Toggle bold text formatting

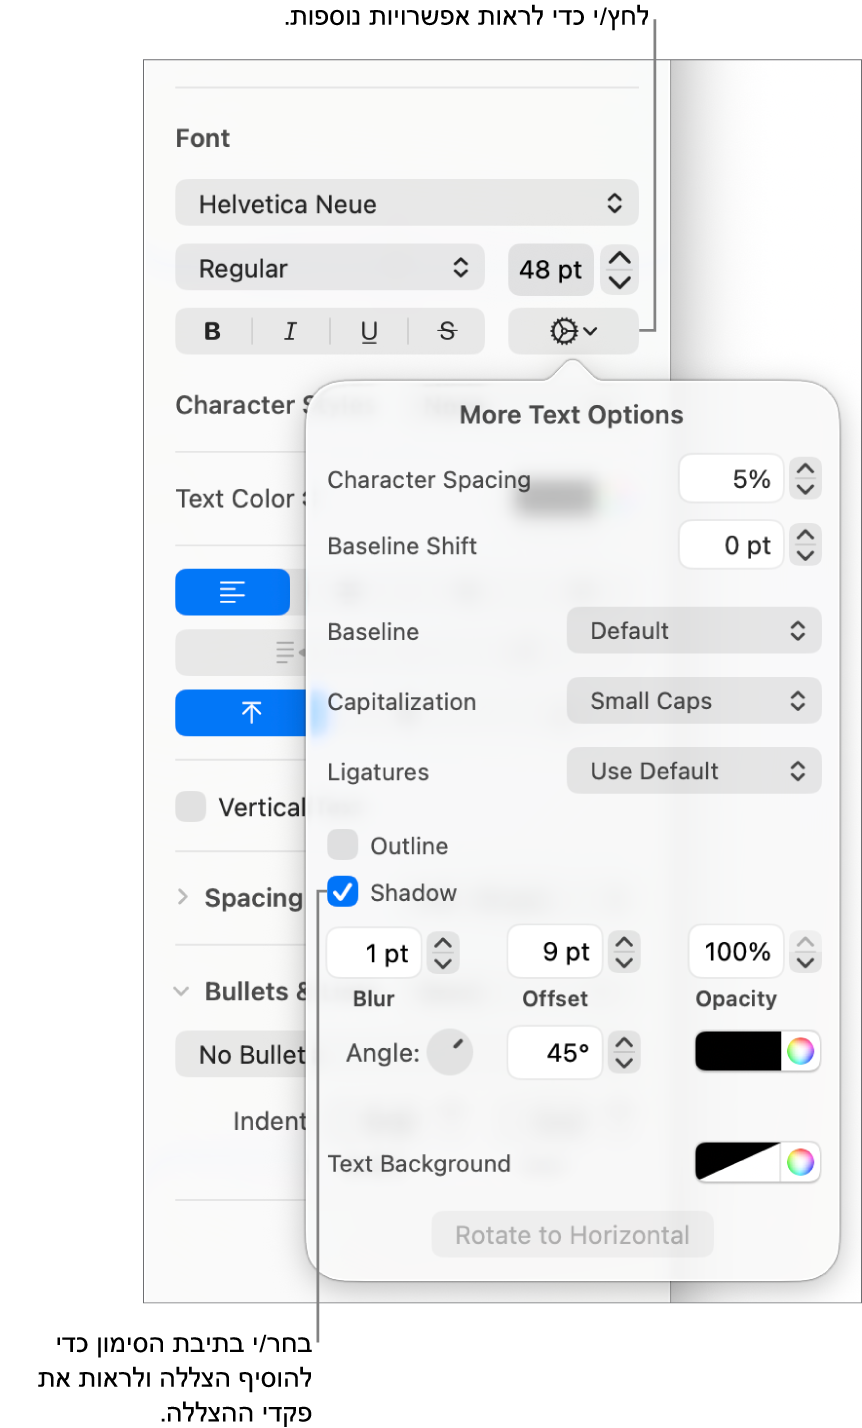tap(213, 332)
